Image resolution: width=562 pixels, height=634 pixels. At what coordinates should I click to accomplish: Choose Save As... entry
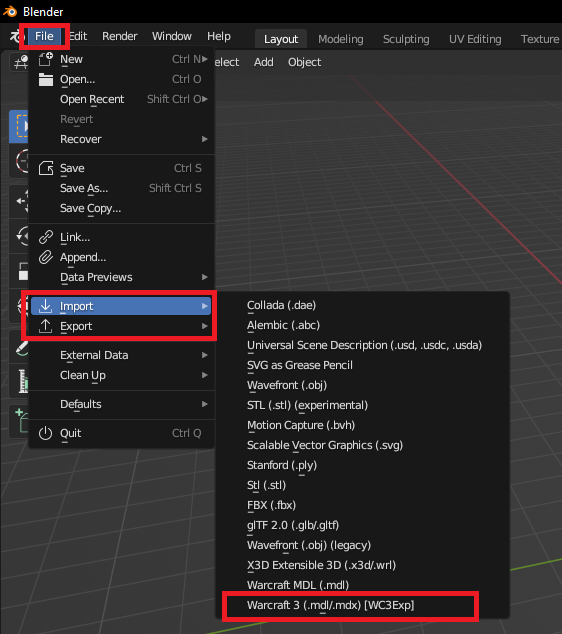click(121, 188)
